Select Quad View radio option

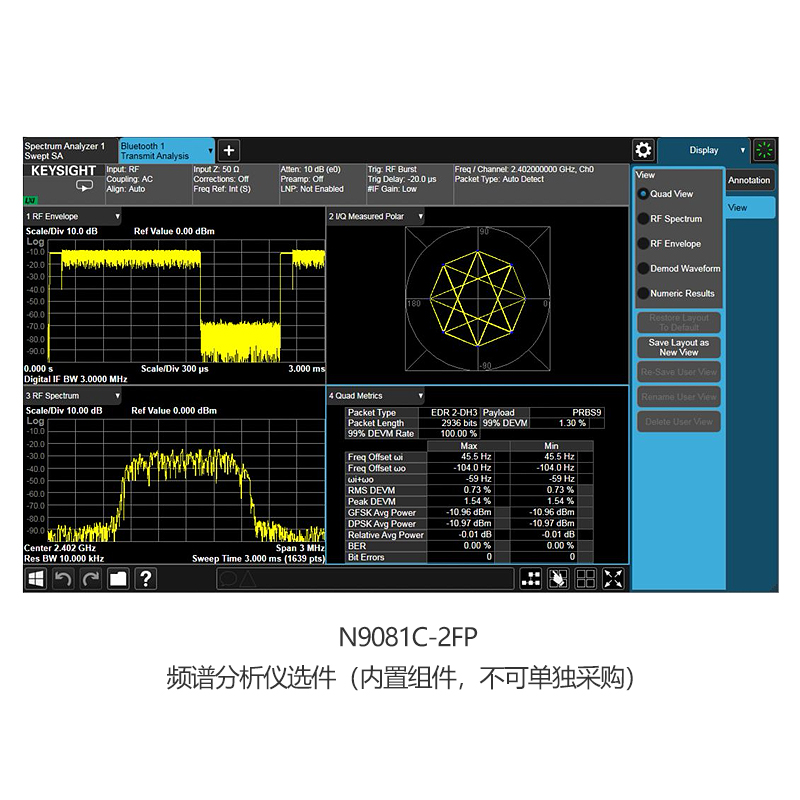(643, 194)
